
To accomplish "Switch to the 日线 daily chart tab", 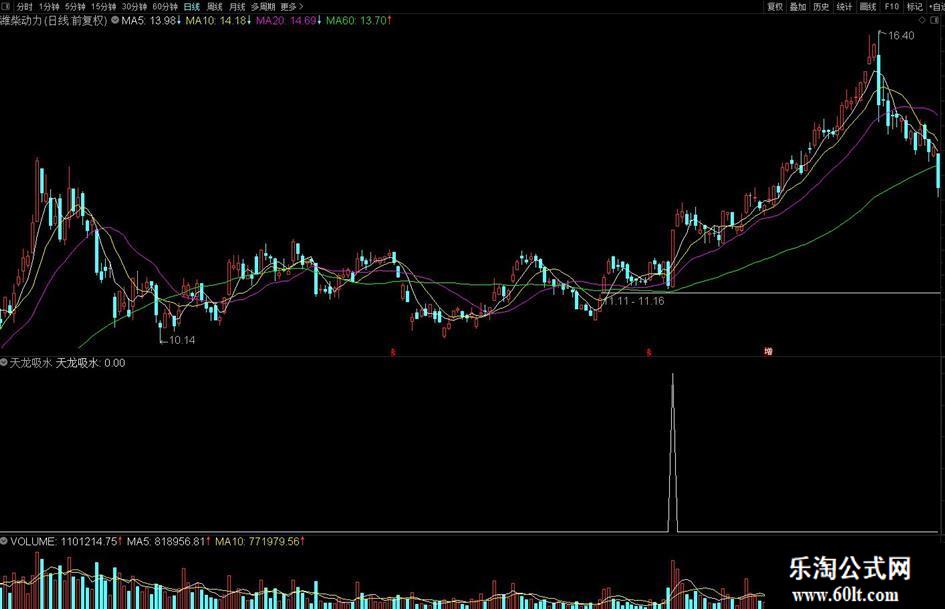I will pyautogui.click(x=192, y=7).
